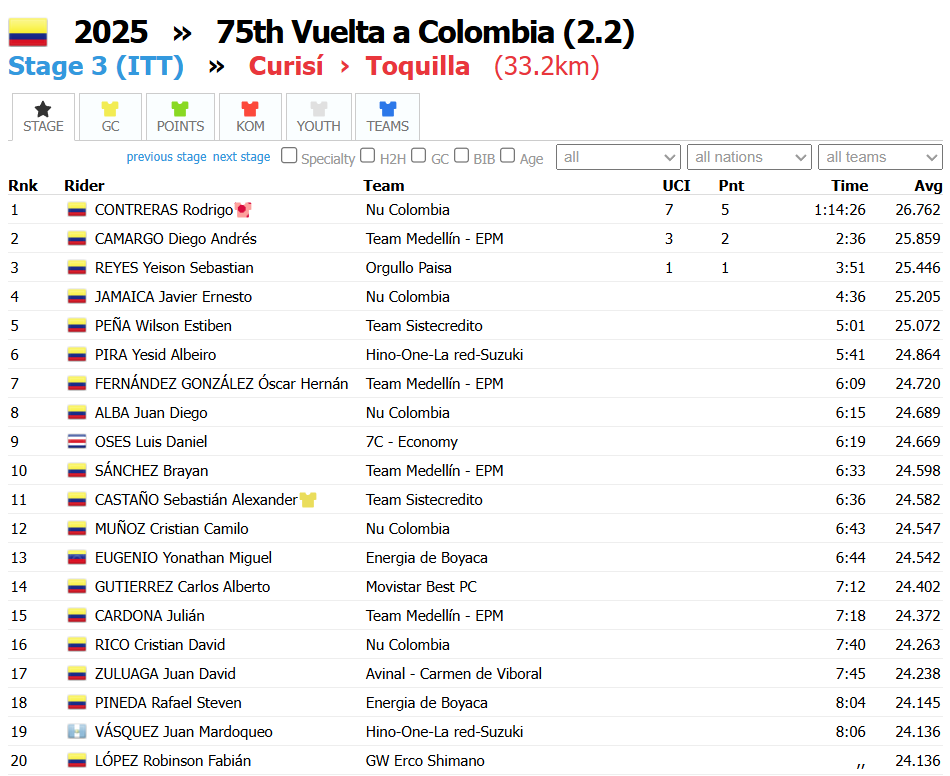Expand the "all teams" dropdown
This screenshot has height=776, width=950.
point(880,157)
